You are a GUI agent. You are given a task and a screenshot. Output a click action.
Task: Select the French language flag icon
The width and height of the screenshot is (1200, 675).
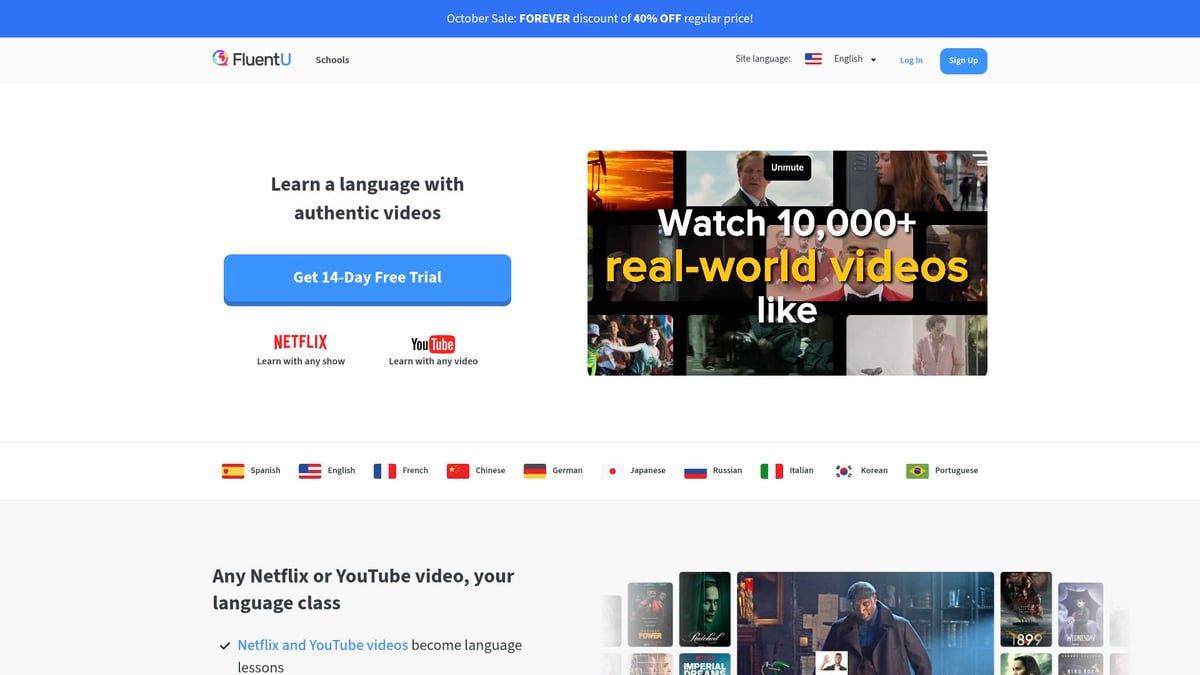point(383,469)
